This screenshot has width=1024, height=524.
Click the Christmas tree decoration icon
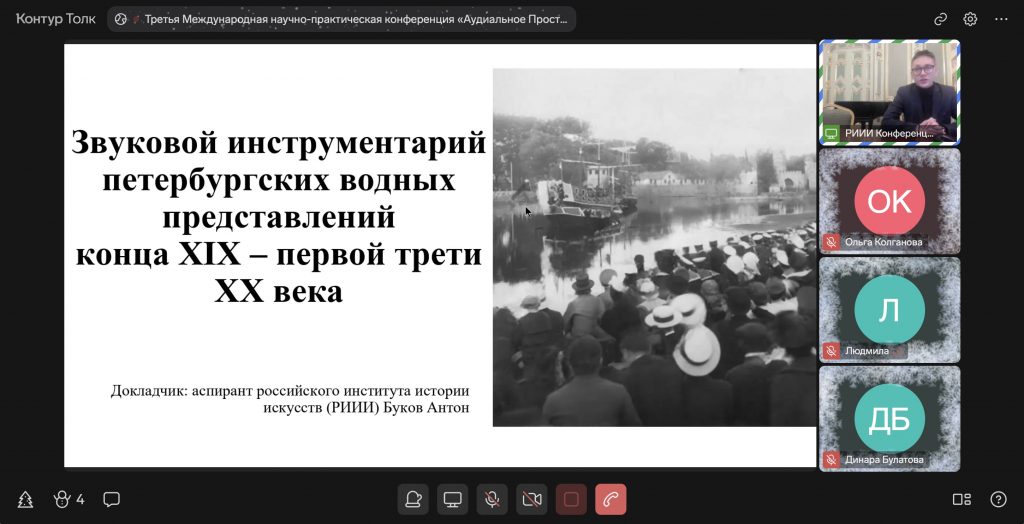click(x=26, y=499)
